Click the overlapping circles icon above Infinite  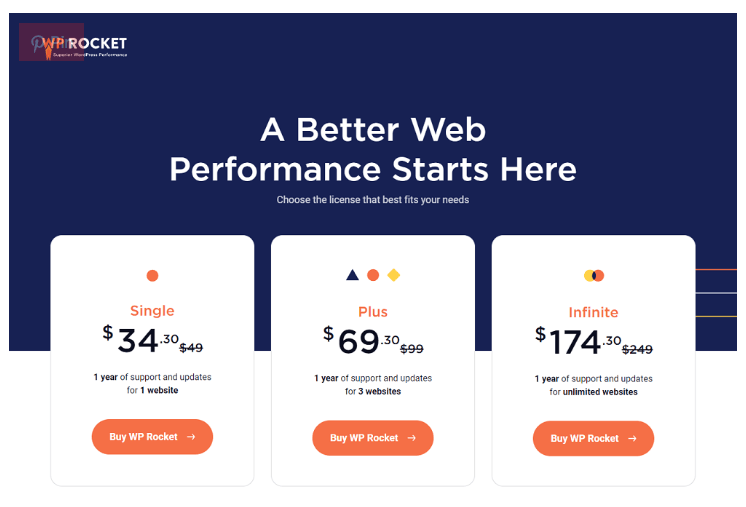[594, 275]
